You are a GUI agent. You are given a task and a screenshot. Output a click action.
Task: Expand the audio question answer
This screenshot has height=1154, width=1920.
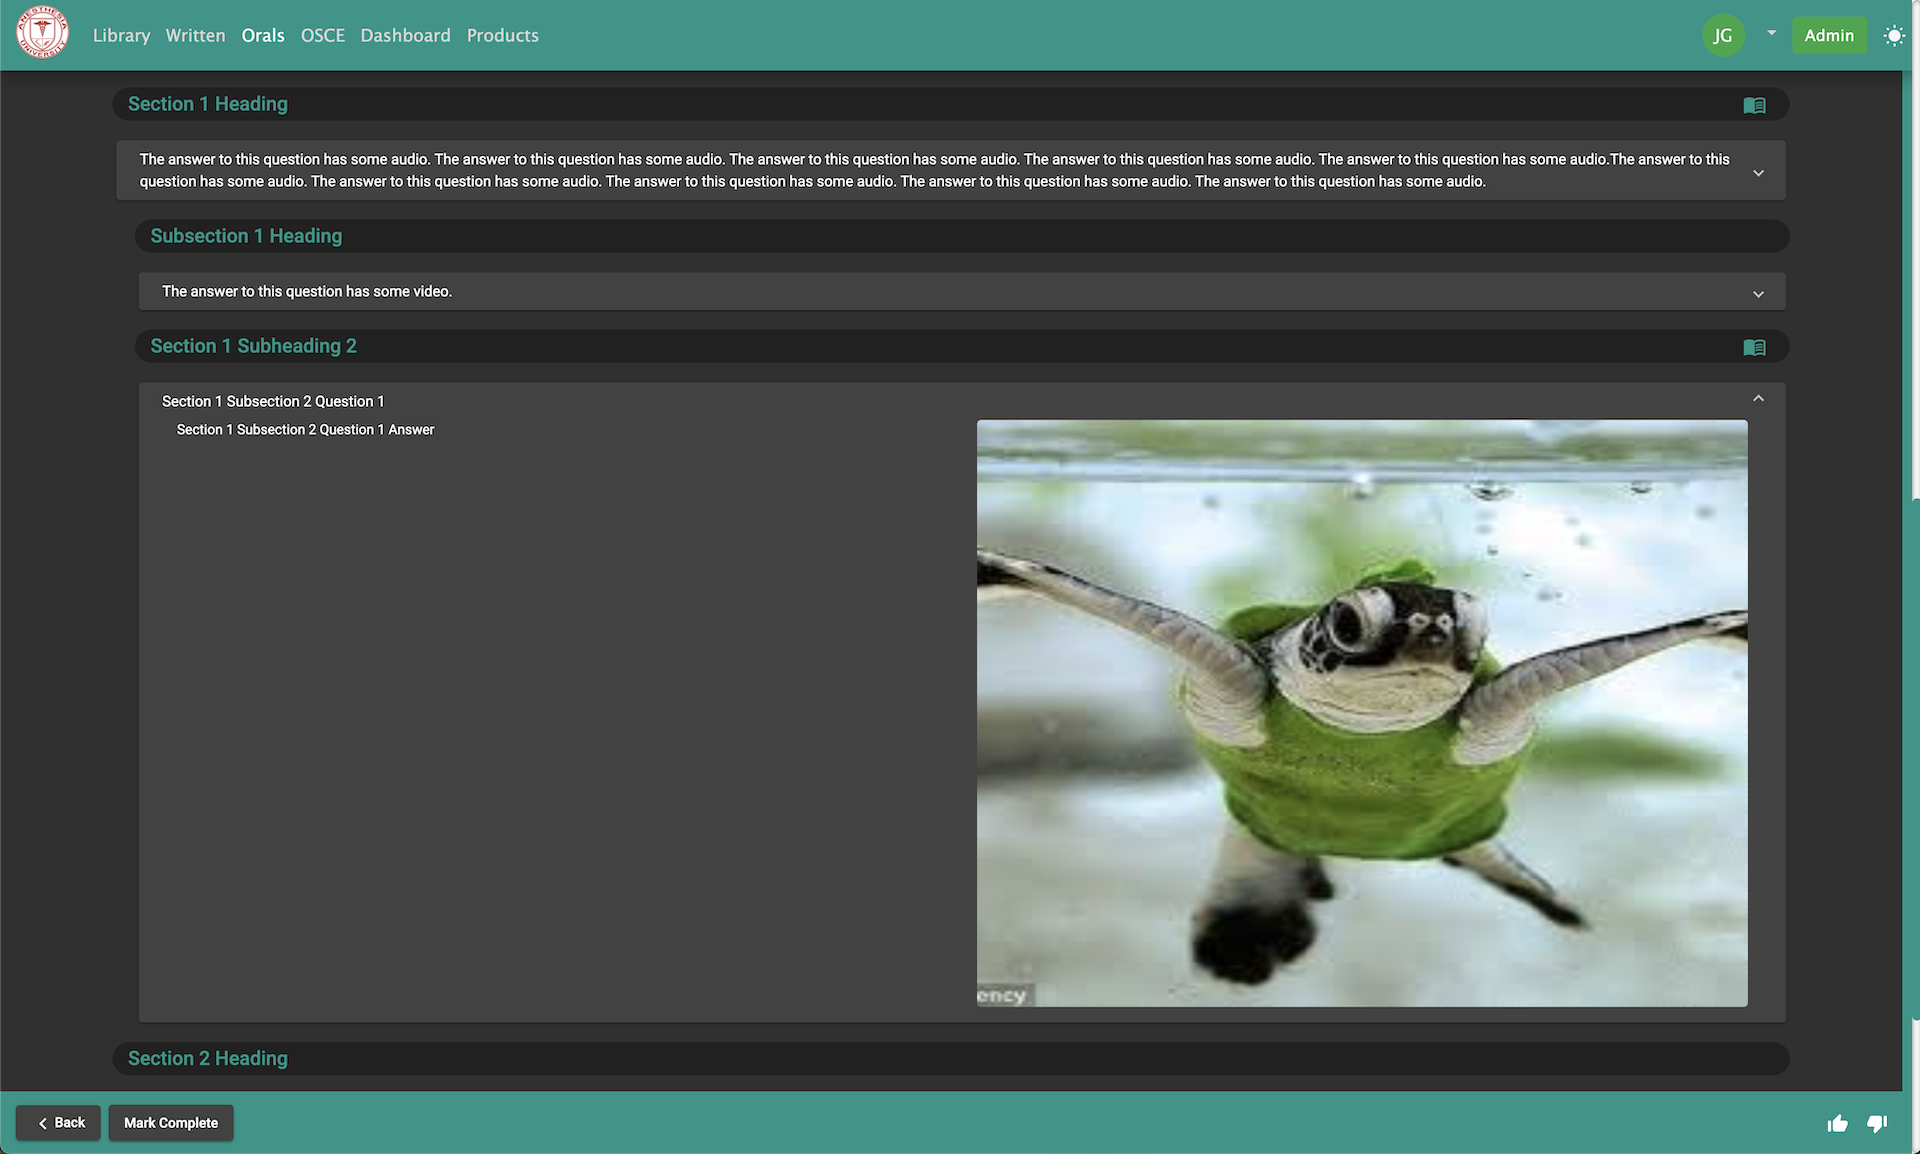pos(1758,173)
